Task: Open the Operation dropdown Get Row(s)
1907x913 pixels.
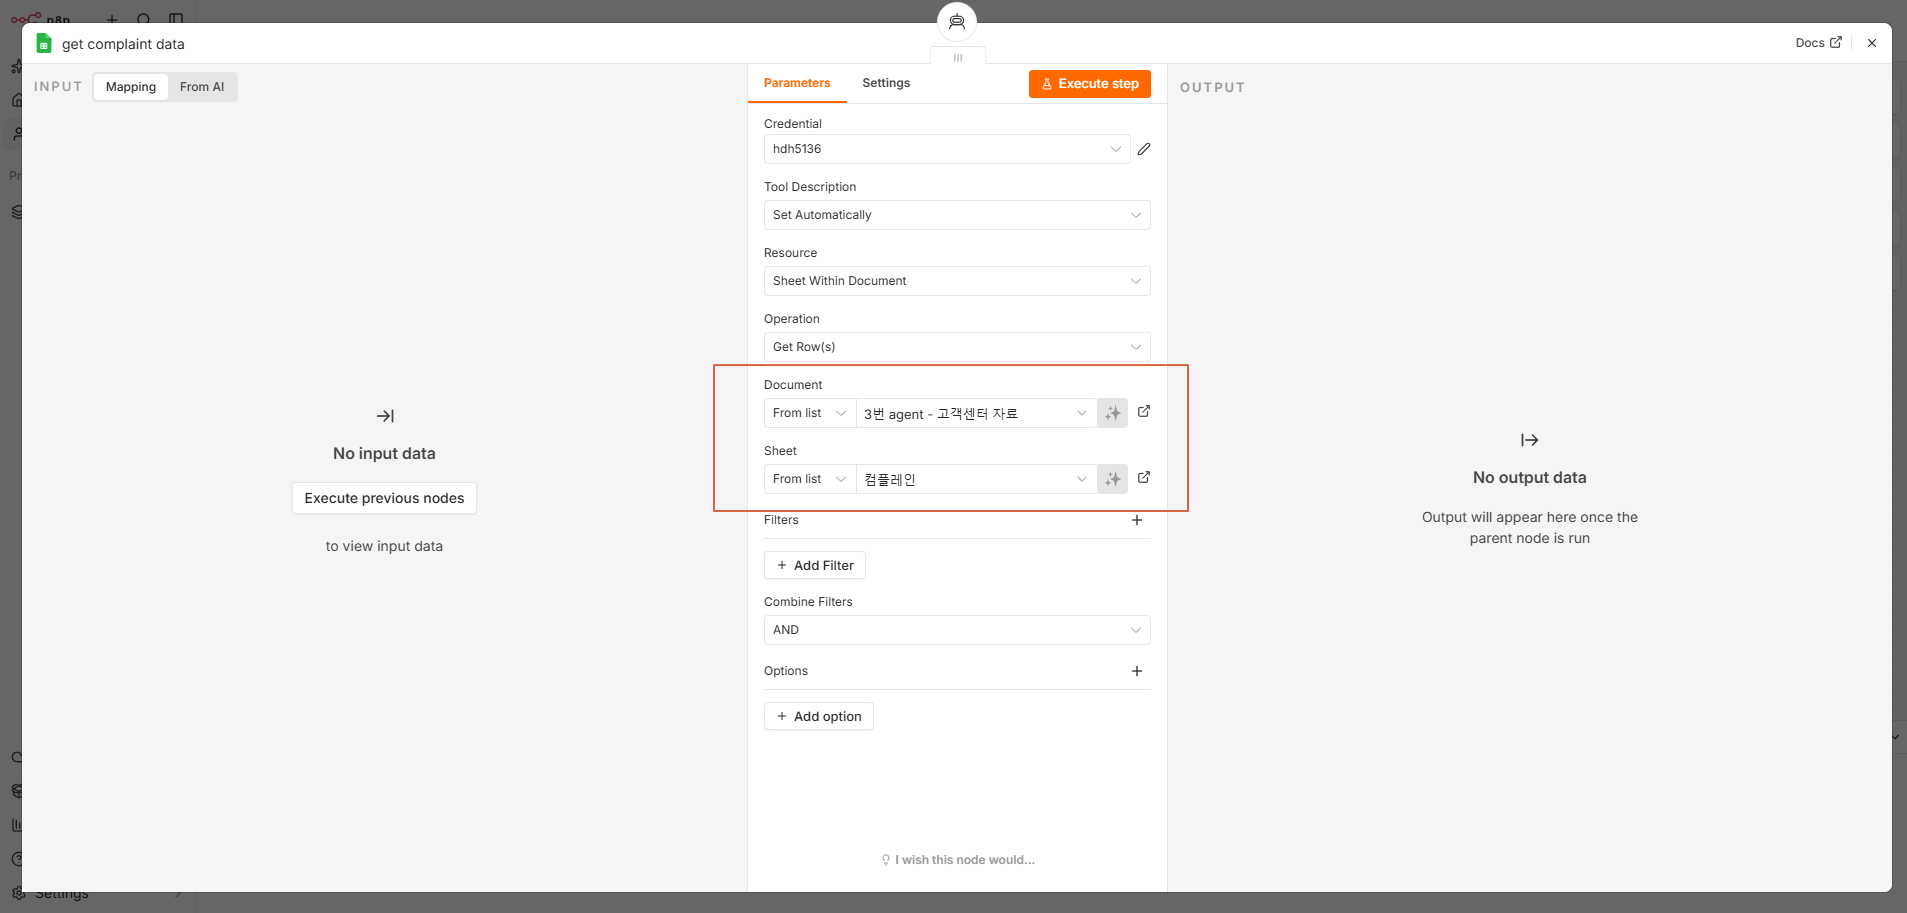Action: click(957, 347)
